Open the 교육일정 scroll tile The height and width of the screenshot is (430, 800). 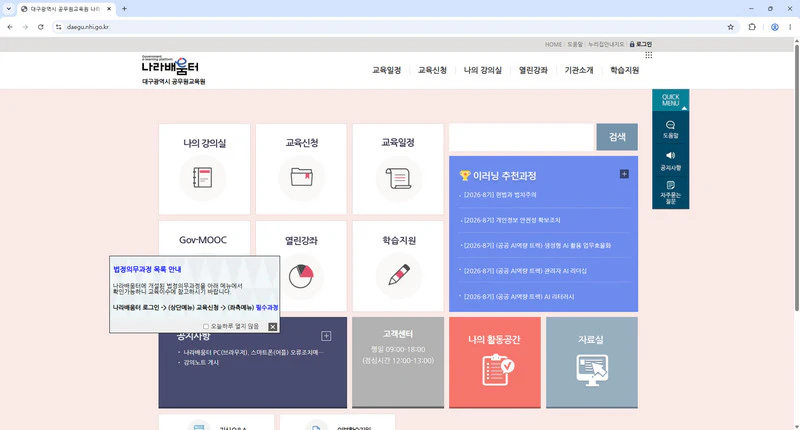(398, 169)
